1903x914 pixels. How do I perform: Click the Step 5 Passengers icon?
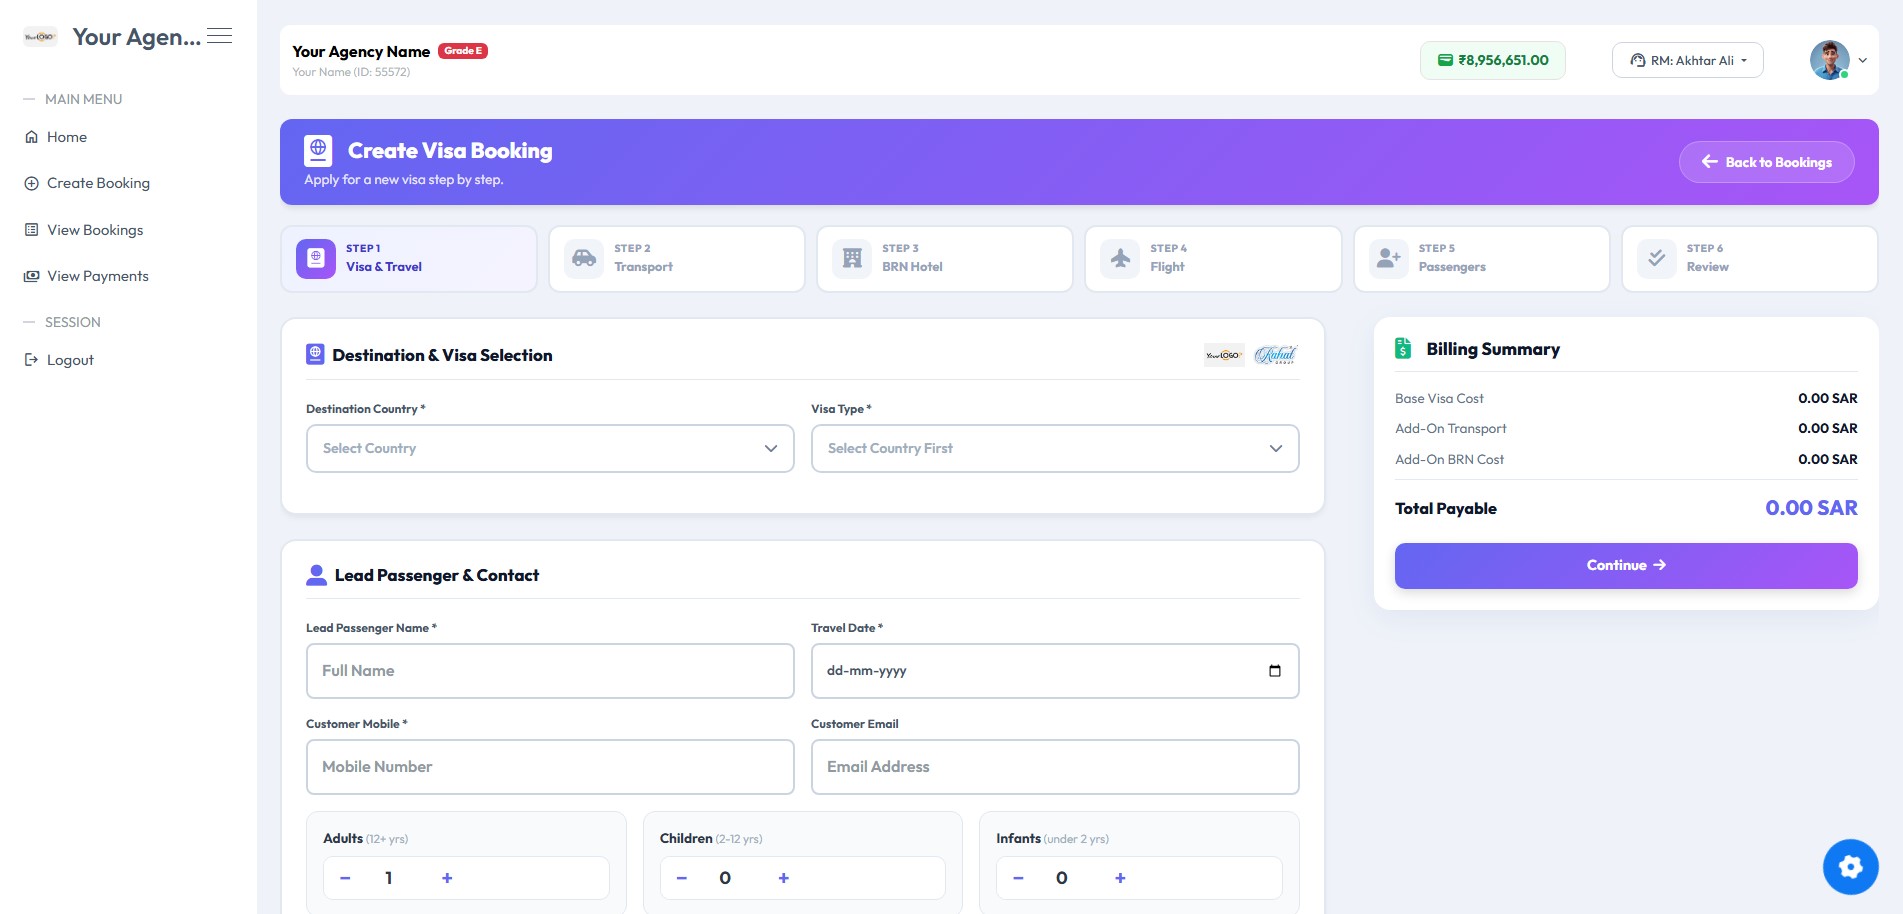click(1388, 259)
